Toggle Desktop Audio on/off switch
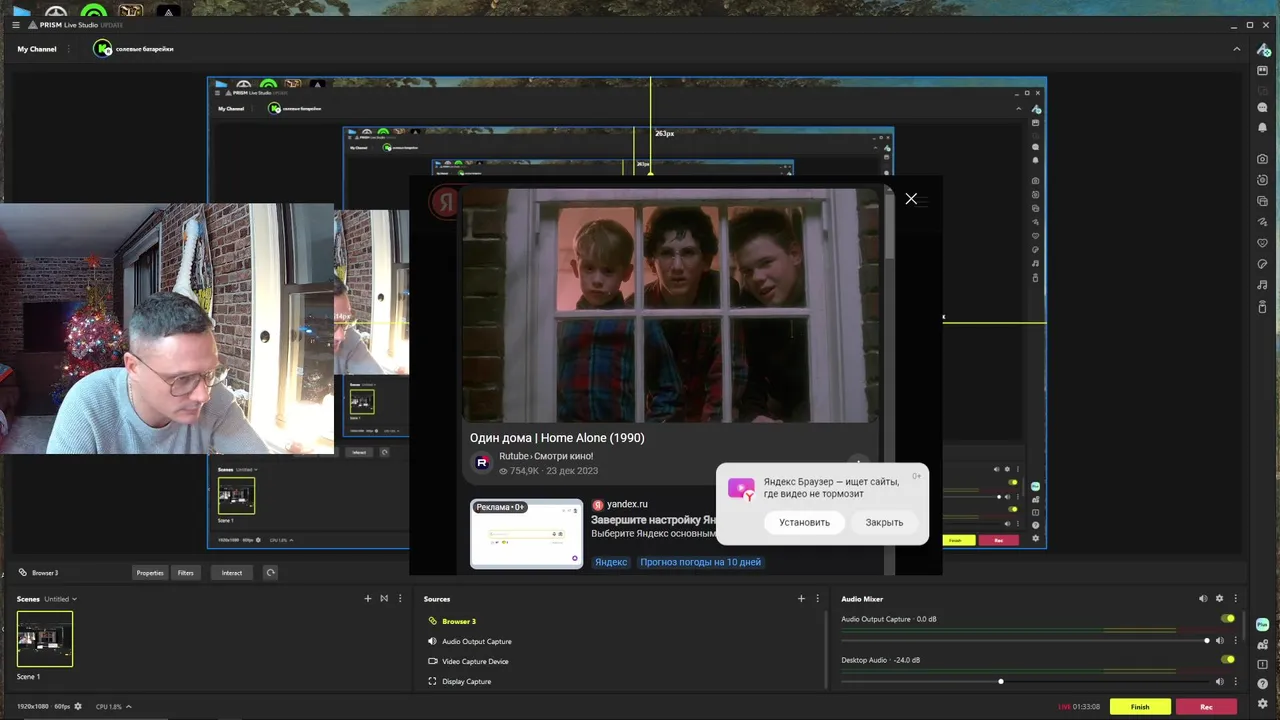 (x=1228, y=660)
